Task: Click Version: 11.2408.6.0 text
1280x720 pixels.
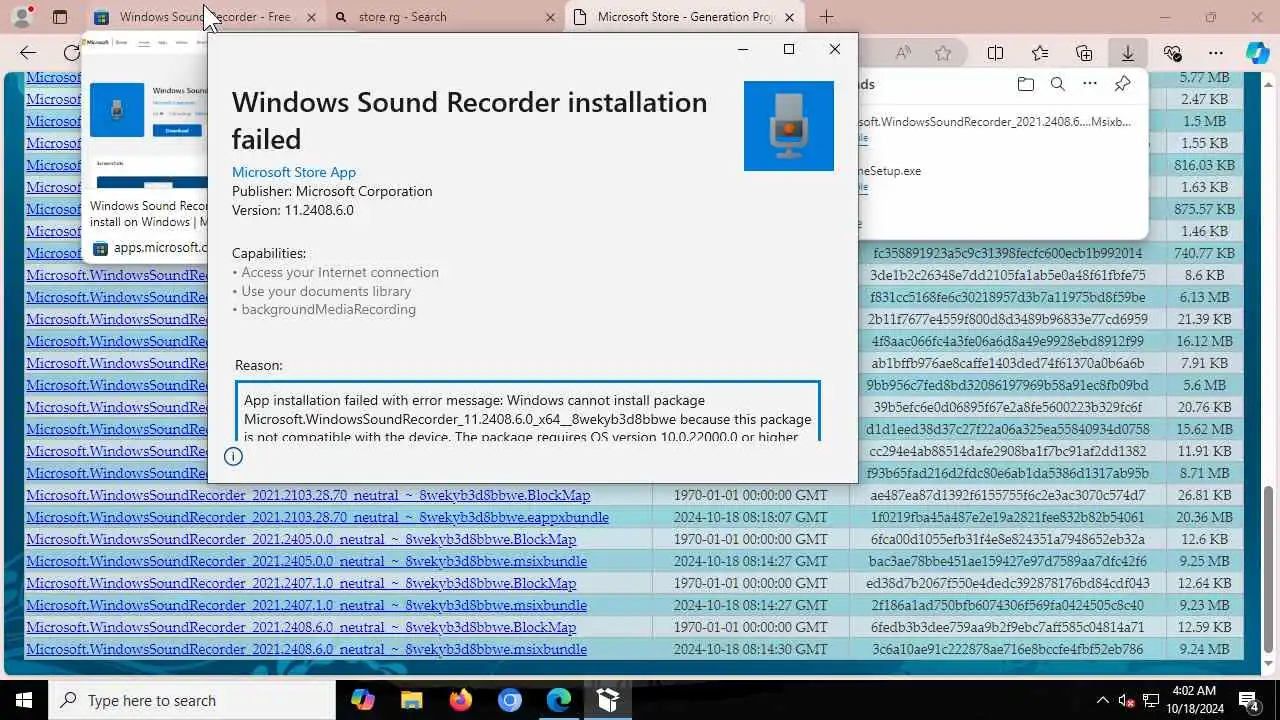Action: point(293,210)
